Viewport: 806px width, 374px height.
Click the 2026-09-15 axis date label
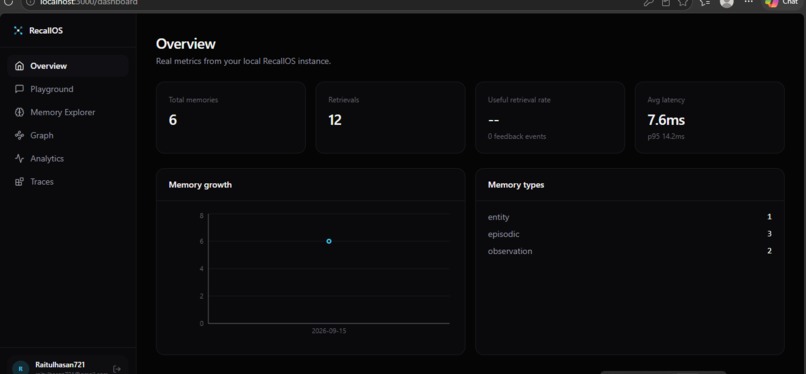click(x=329, y=331)
